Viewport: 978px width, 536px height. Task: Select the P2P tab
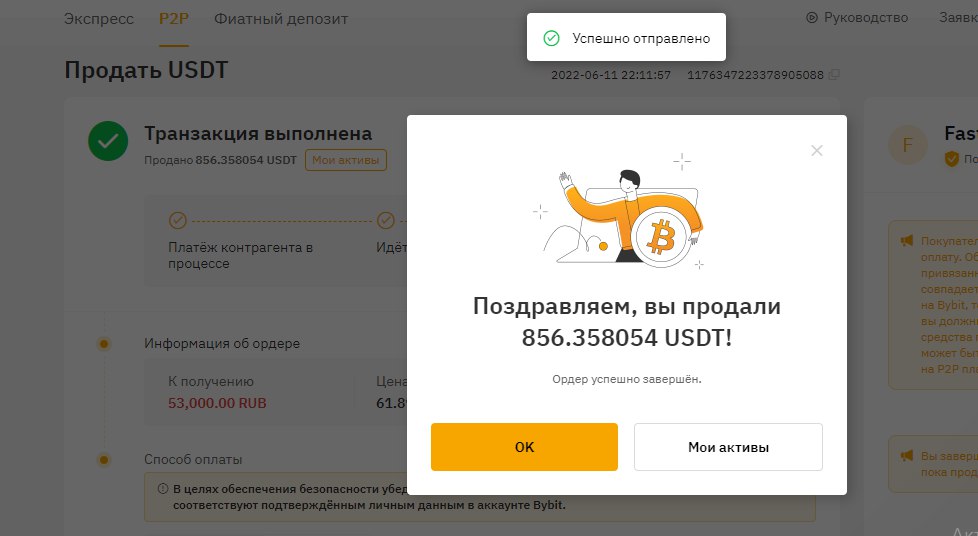click(173, 19)
